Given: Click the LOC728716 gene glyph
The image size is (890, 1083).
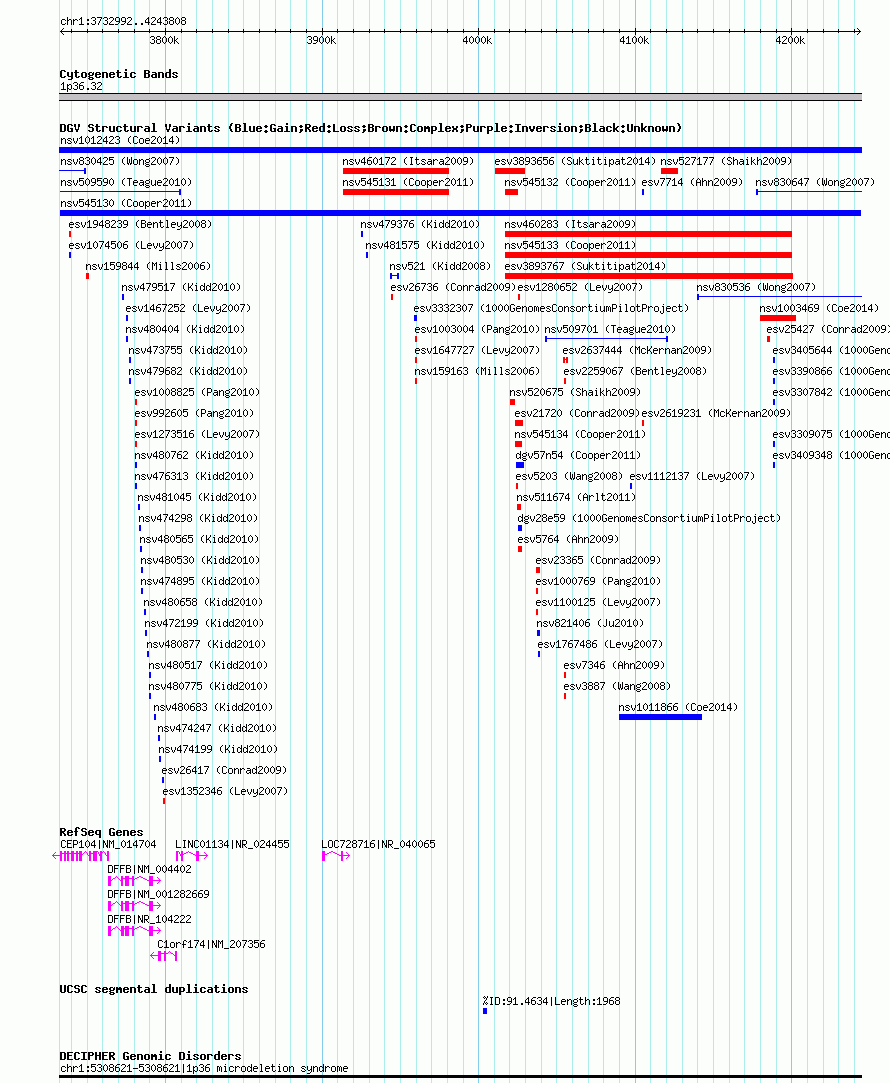Looking at the screenshot, I should click(x=336, y=856).
